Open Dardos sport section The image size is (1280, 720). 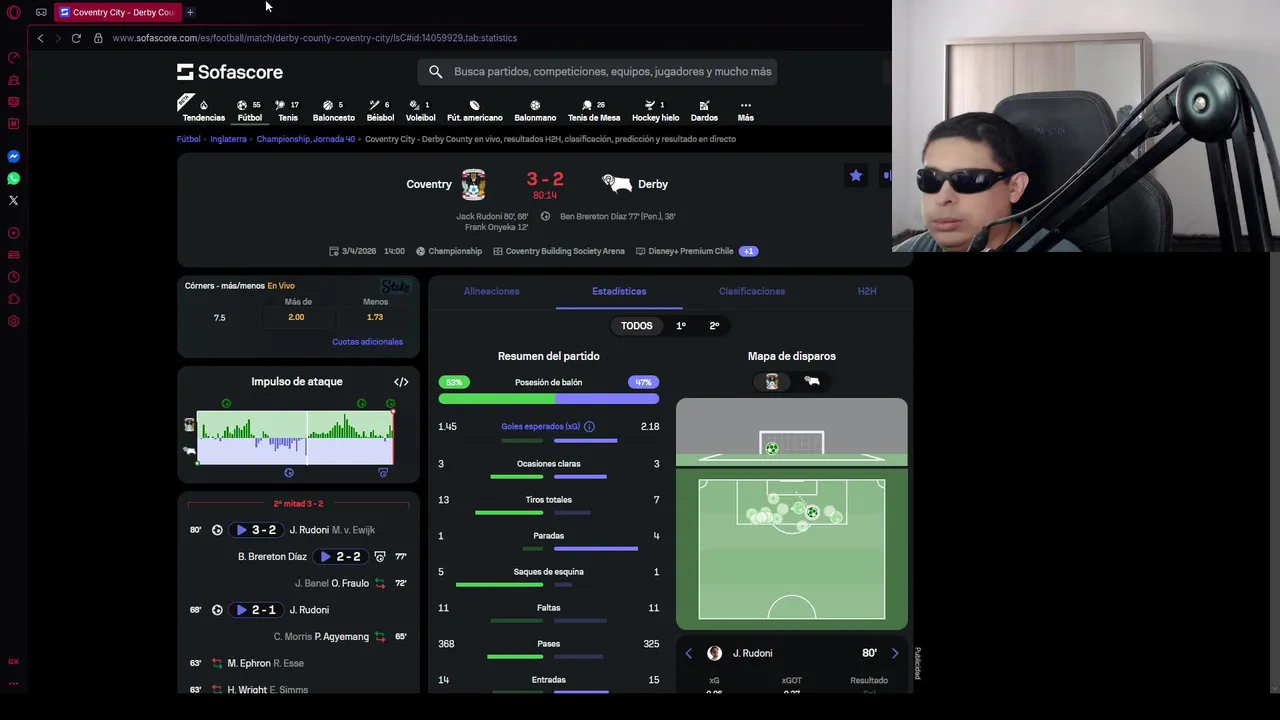tap(704, 110)
